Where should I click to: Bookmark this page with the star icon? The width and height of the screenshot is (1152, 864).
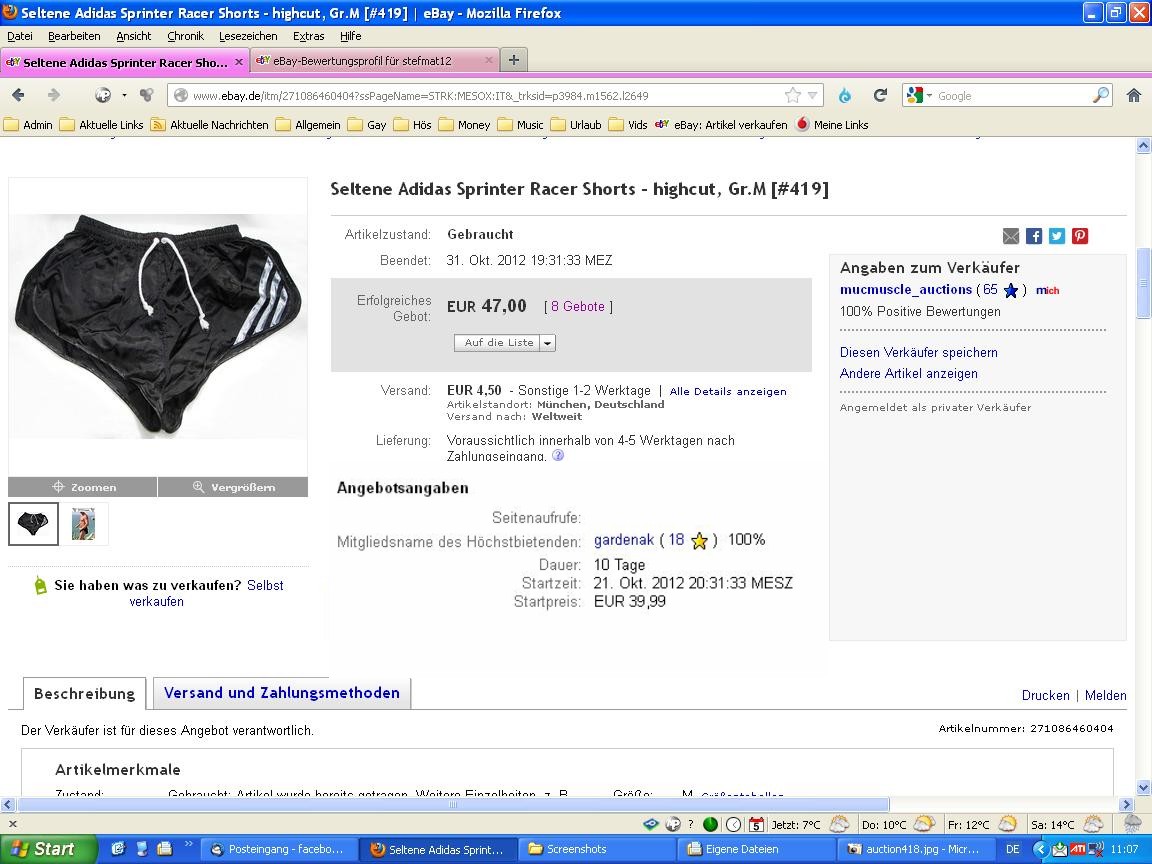point(793,95)
